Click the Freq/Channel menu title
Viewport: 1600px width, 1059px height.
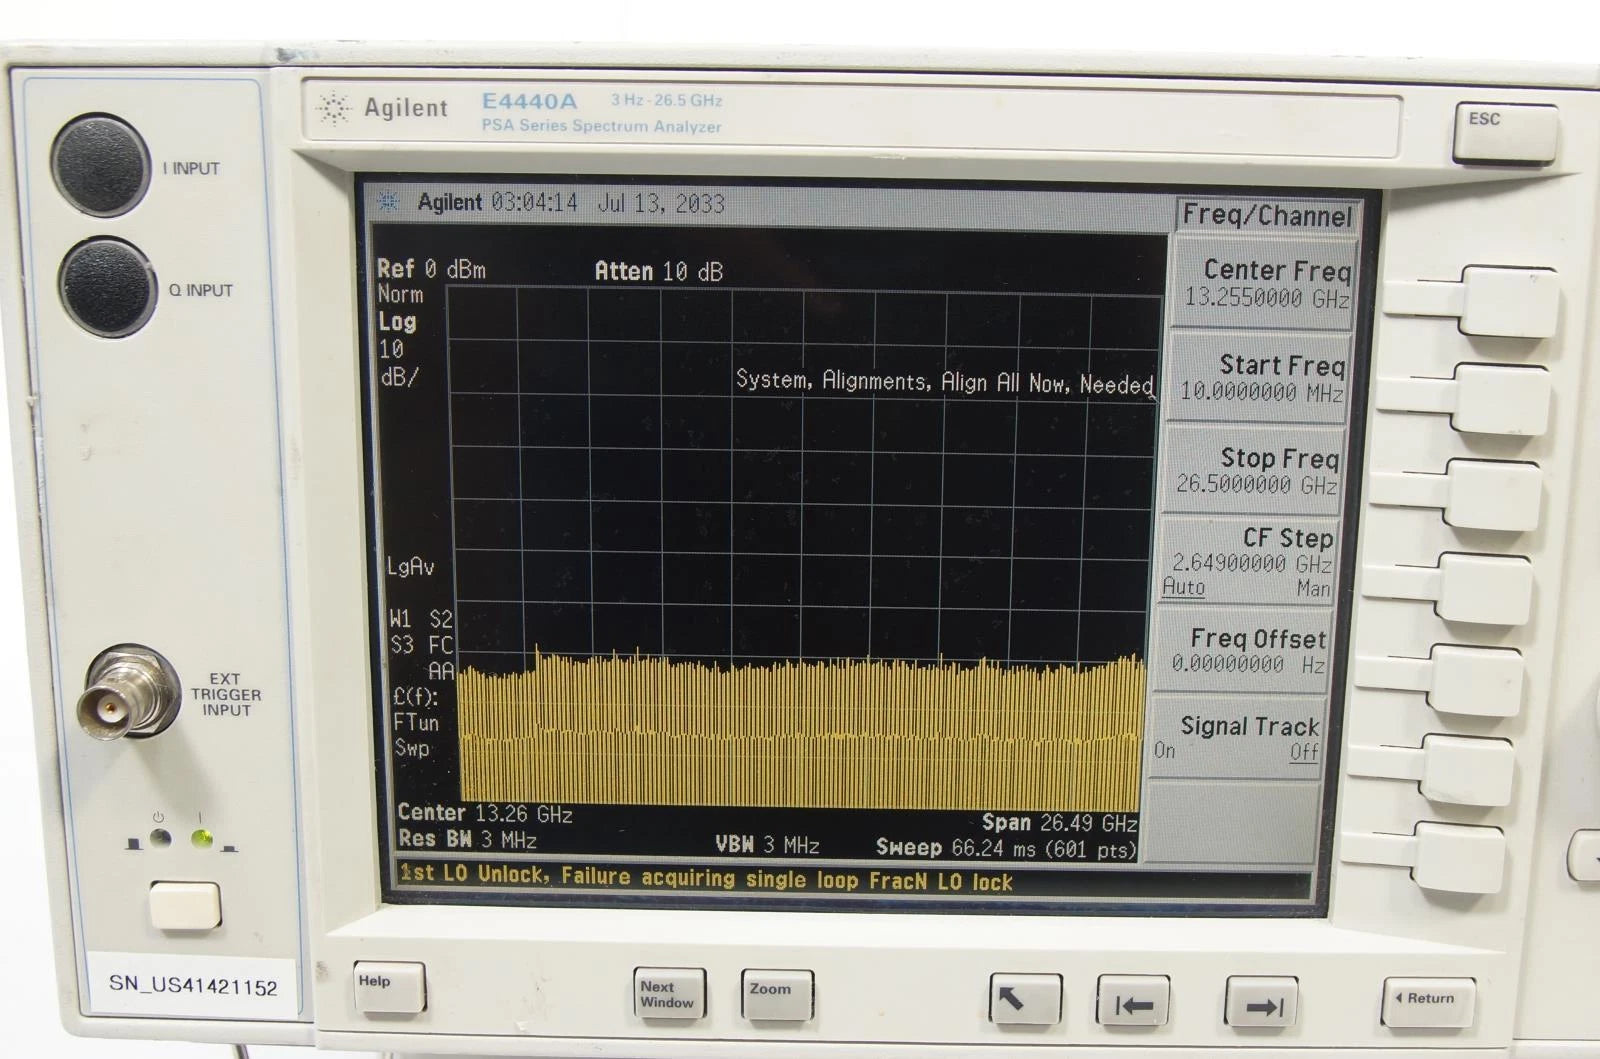point(1266,215)
